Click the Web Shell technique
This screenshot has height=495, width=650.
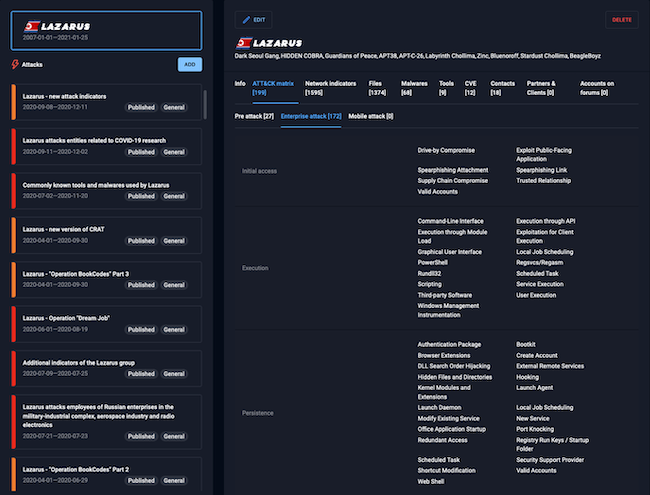tap(431, 481)
